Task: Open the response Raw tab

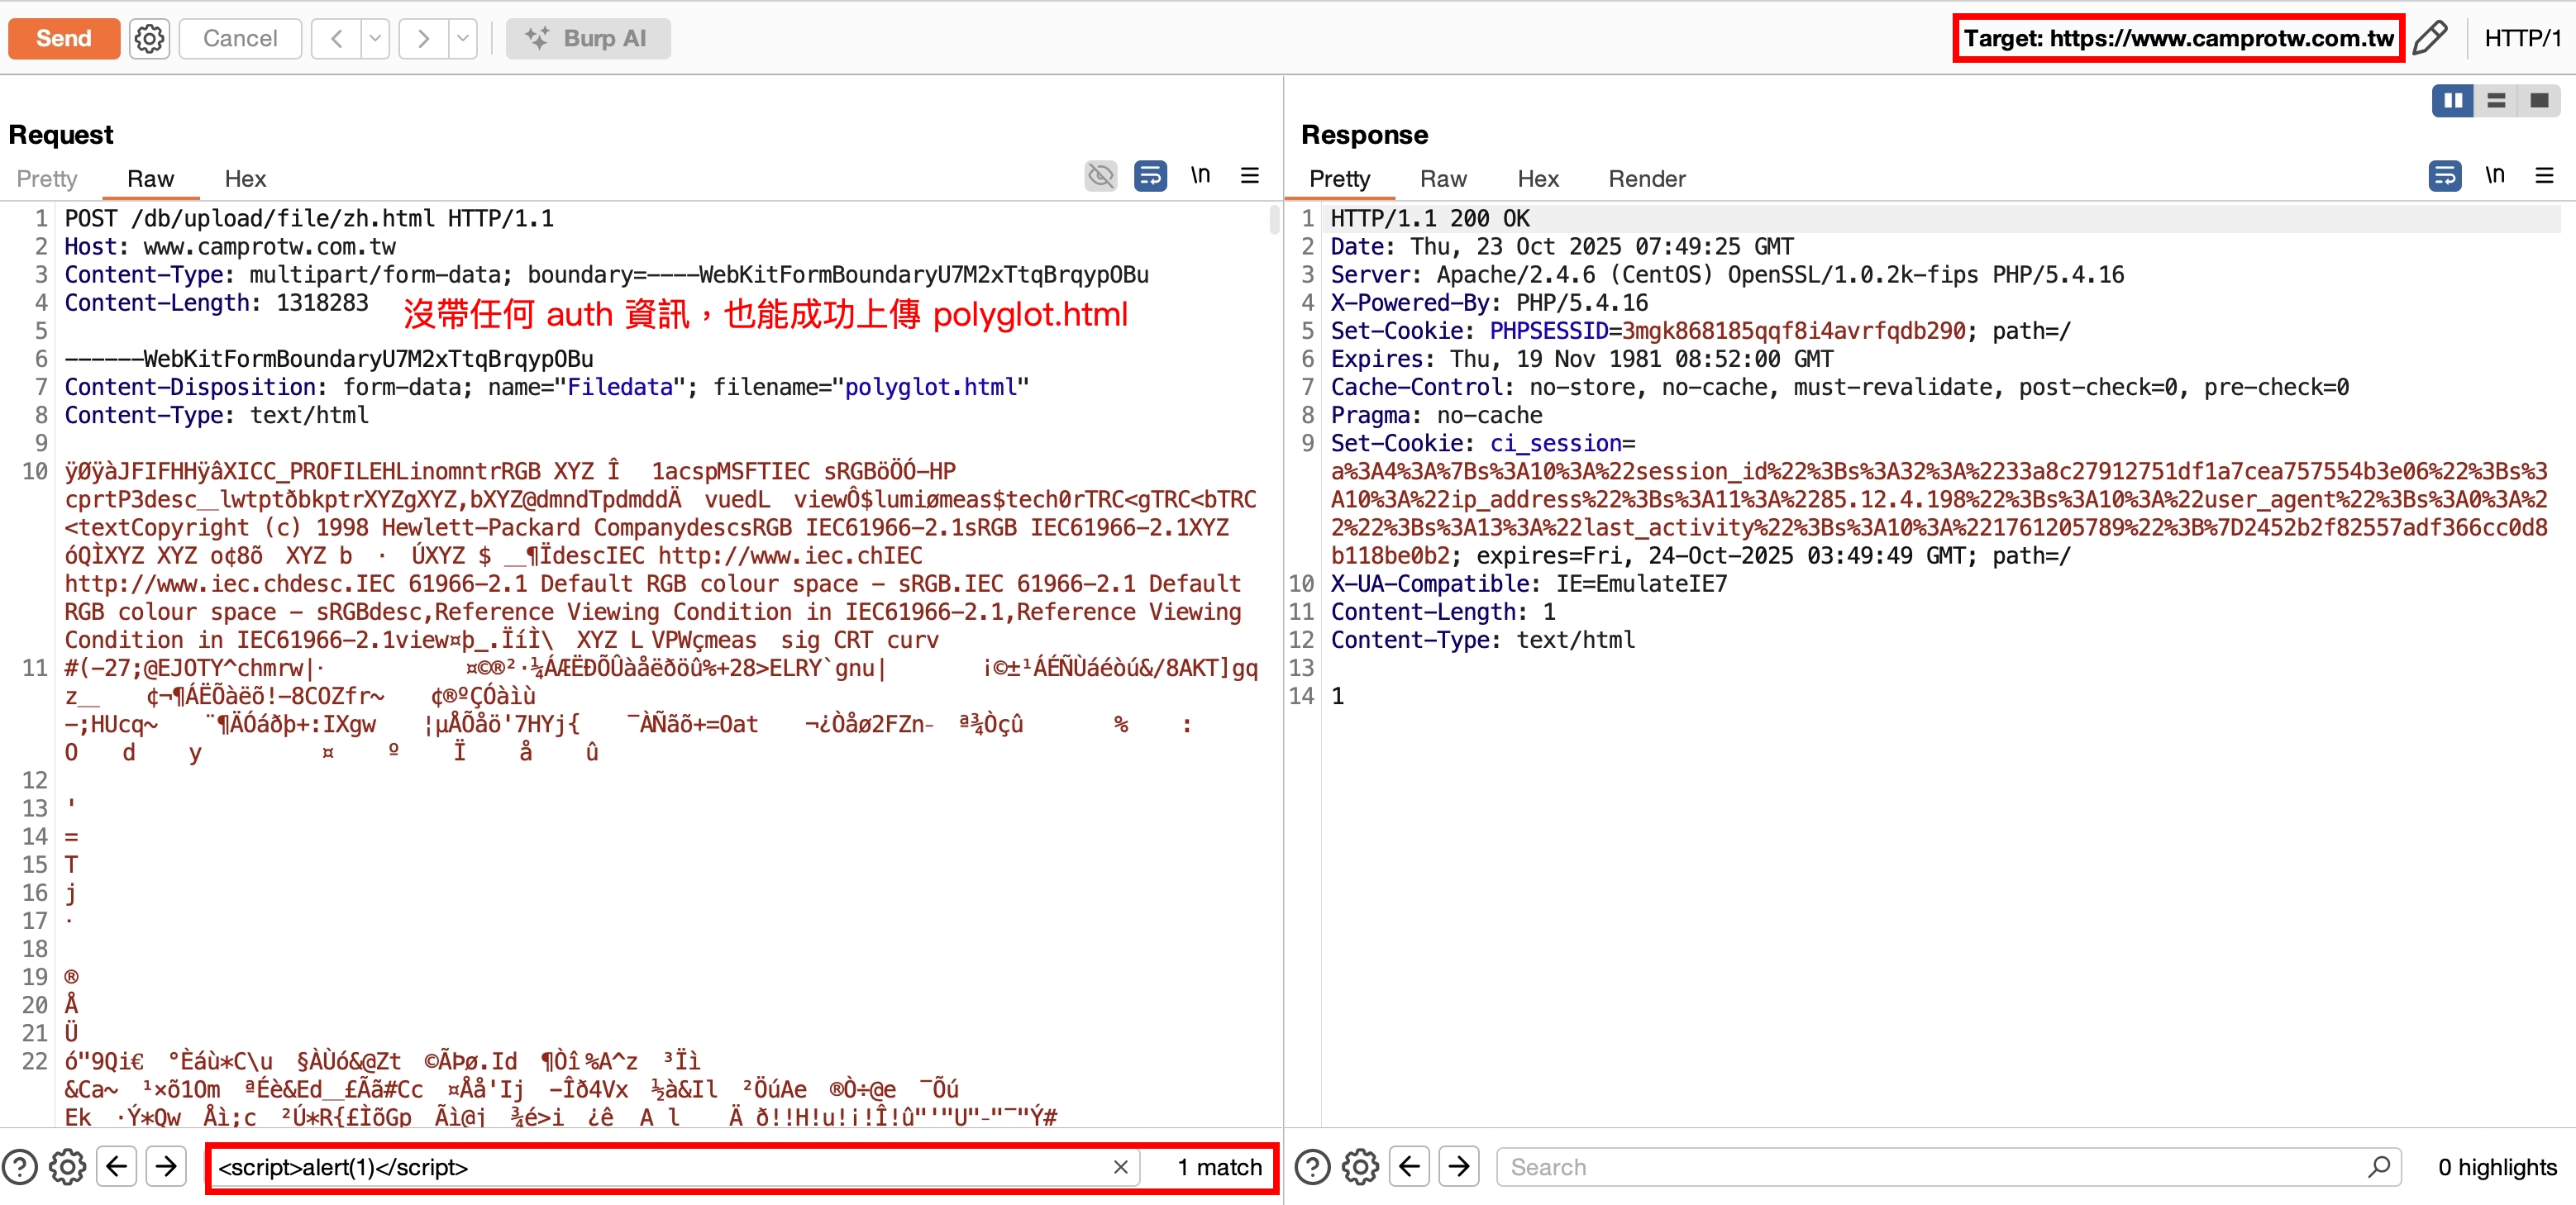Action: tap(1443, 178)
